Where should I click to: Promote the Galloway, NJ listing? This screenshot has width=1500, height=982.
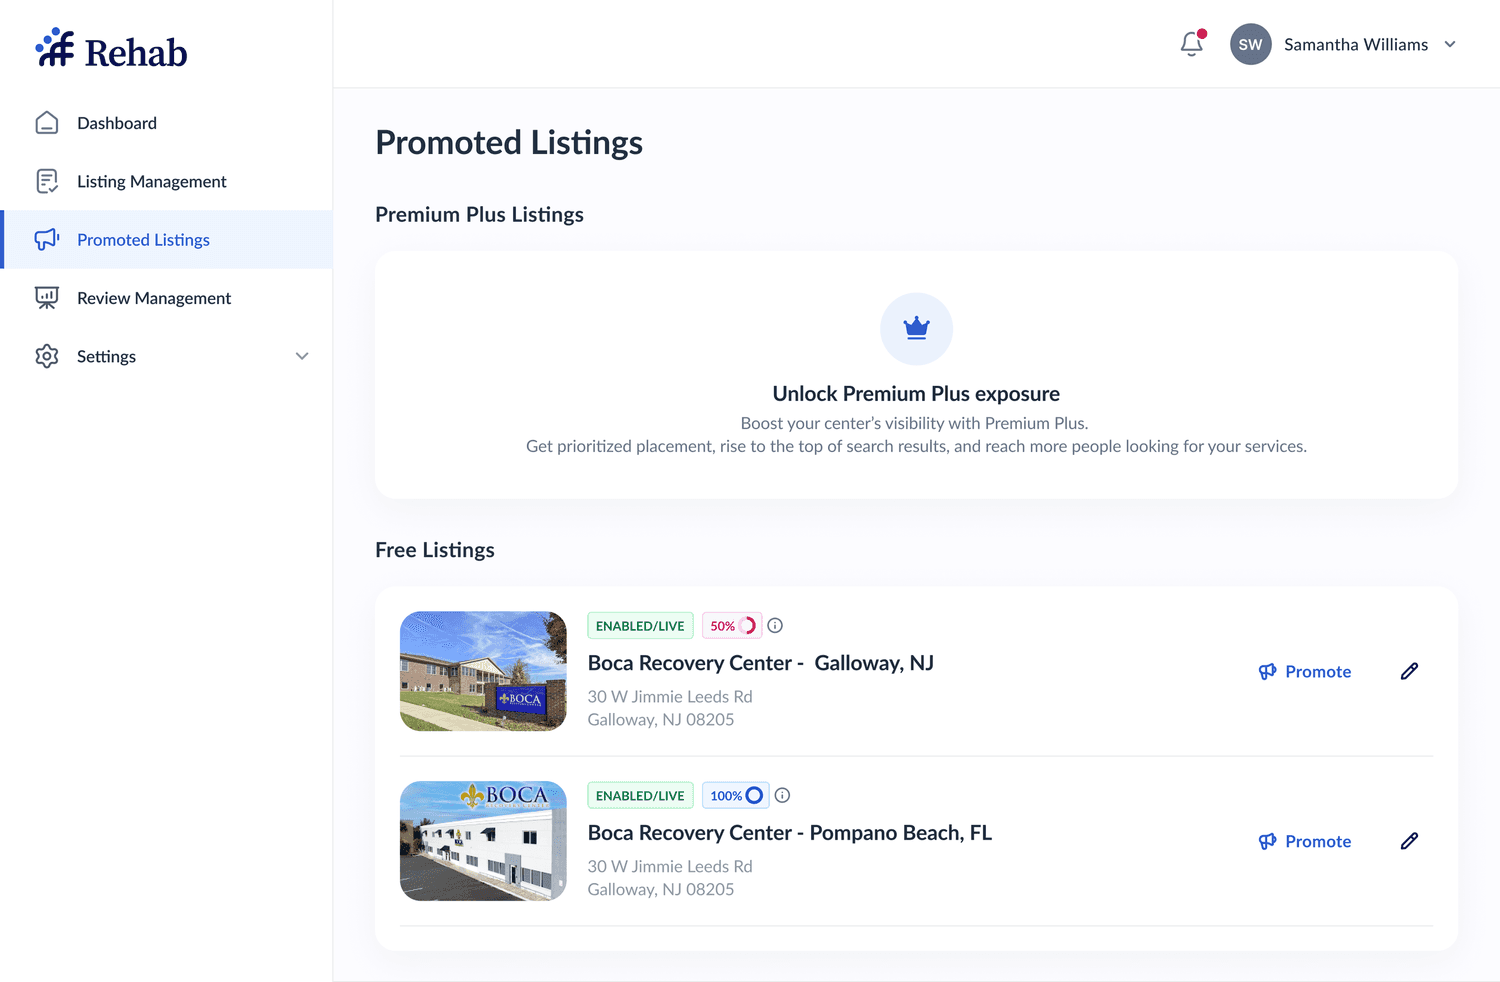[x=1305, y=671]
